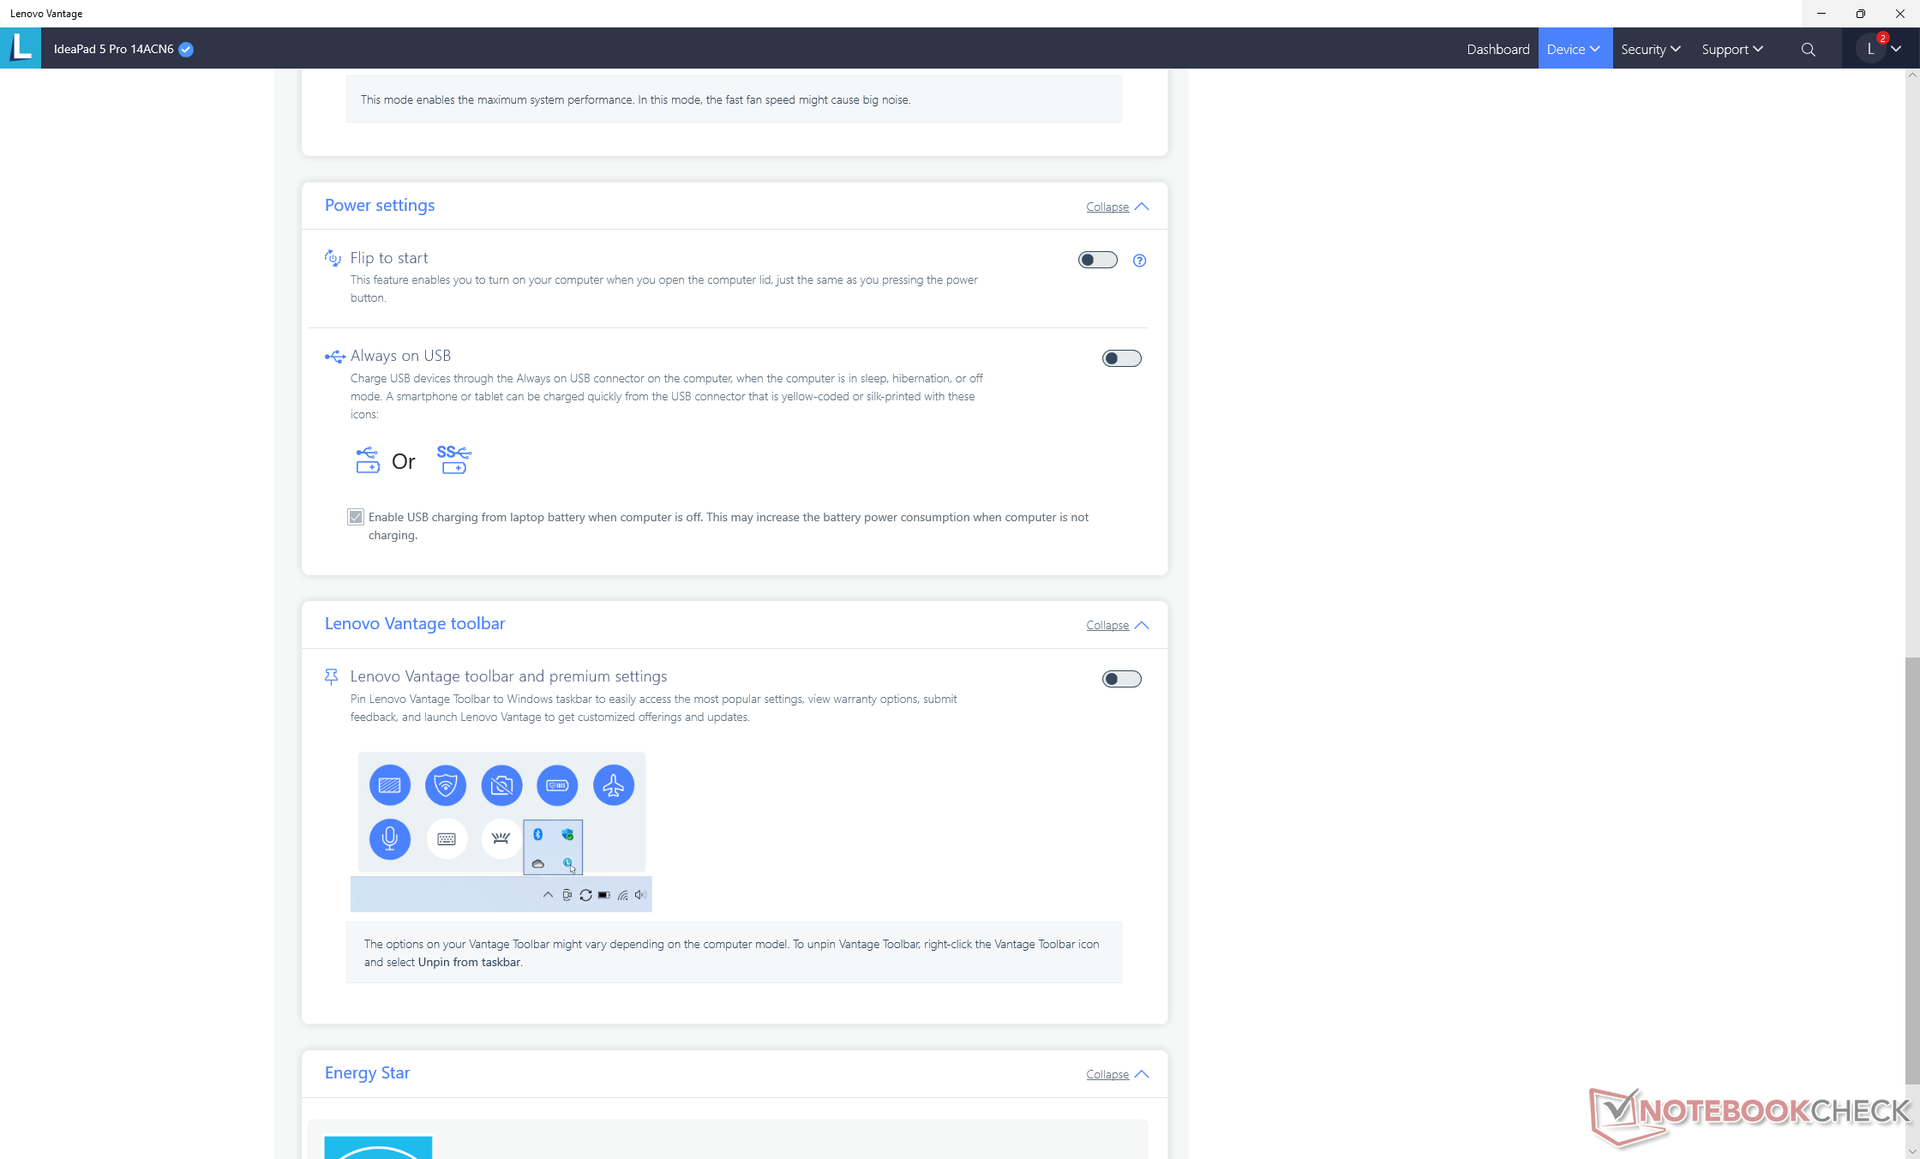Image resolution: width=1920 pixels, height=1159 pixels.
Task: Check Enable USB charging from laptop battery
Action: (x=355, y=517)
